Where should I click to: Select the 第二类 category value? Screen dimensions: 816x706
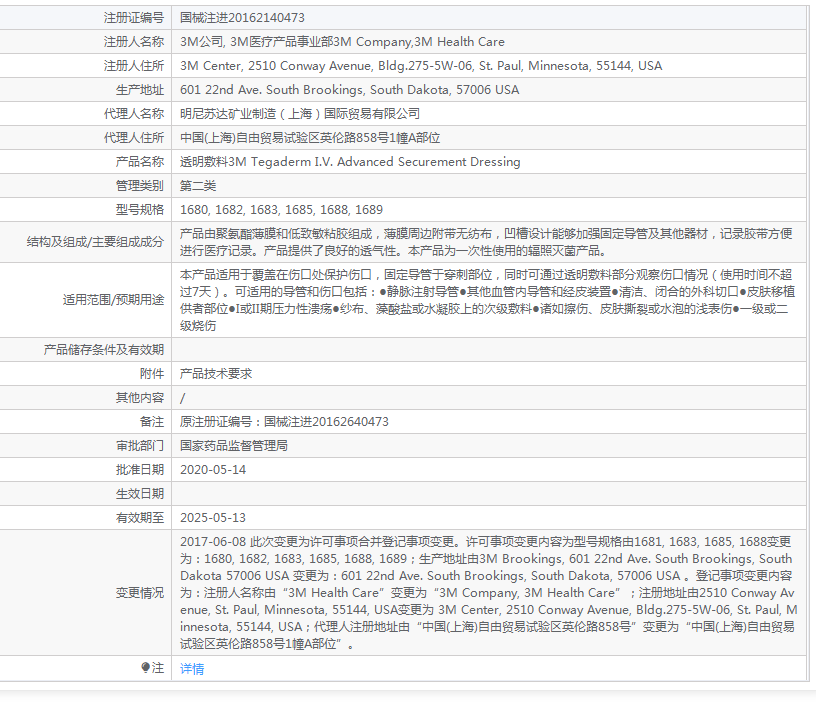pyautogui.click(x=198, y=186)
